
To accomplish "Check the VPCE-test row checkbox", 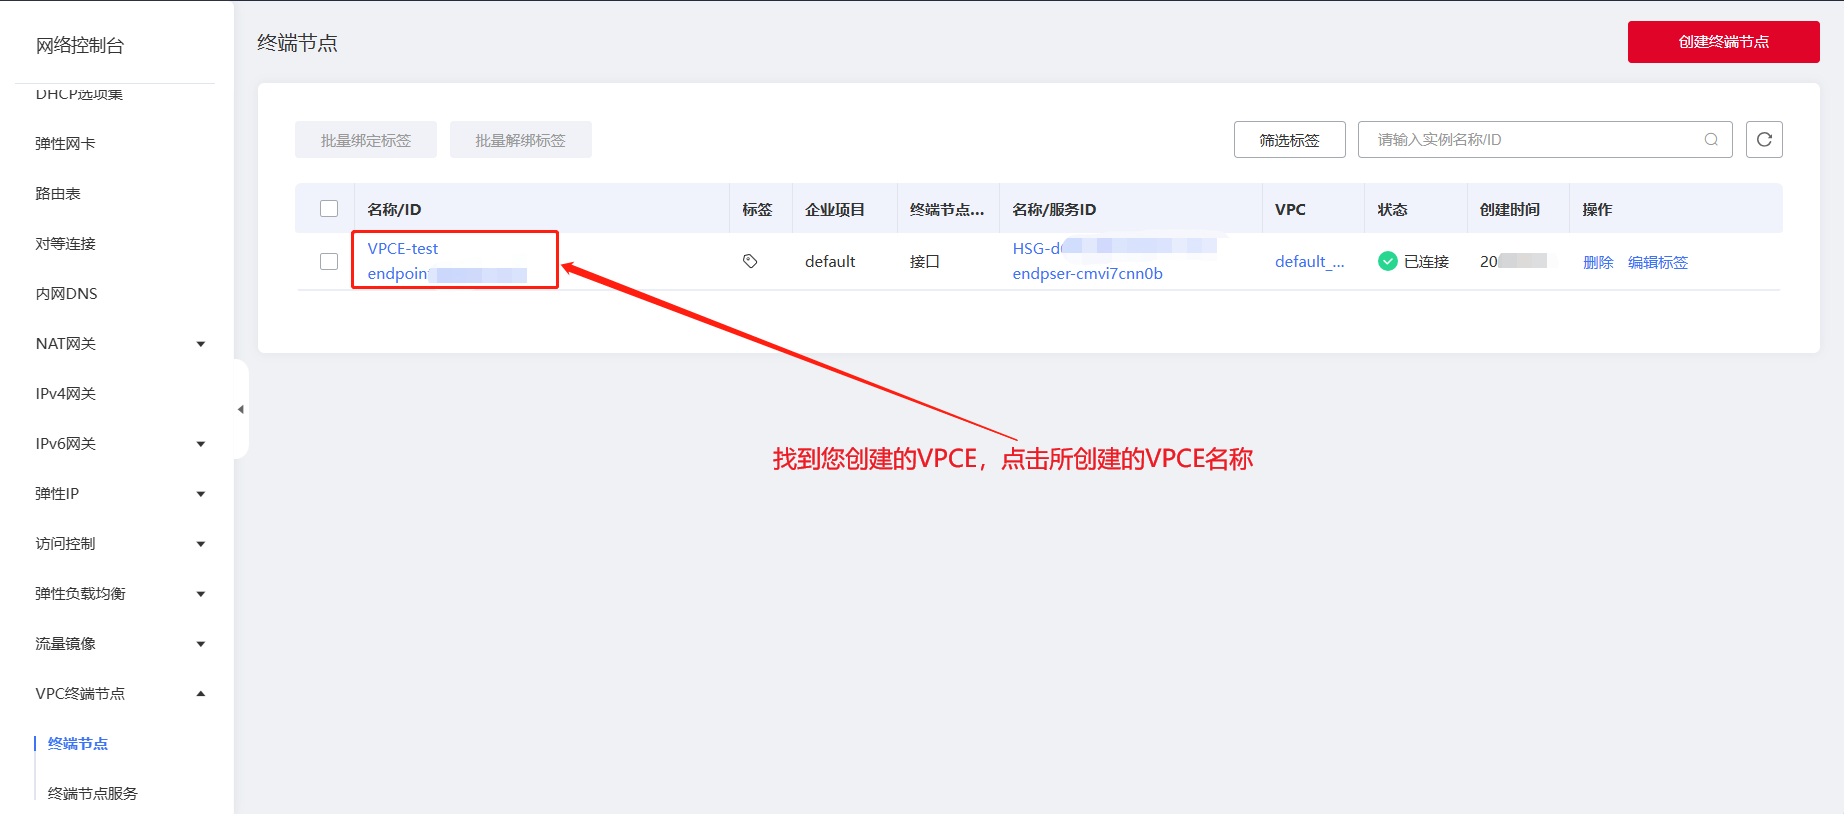I will click(x=329, y=261).
